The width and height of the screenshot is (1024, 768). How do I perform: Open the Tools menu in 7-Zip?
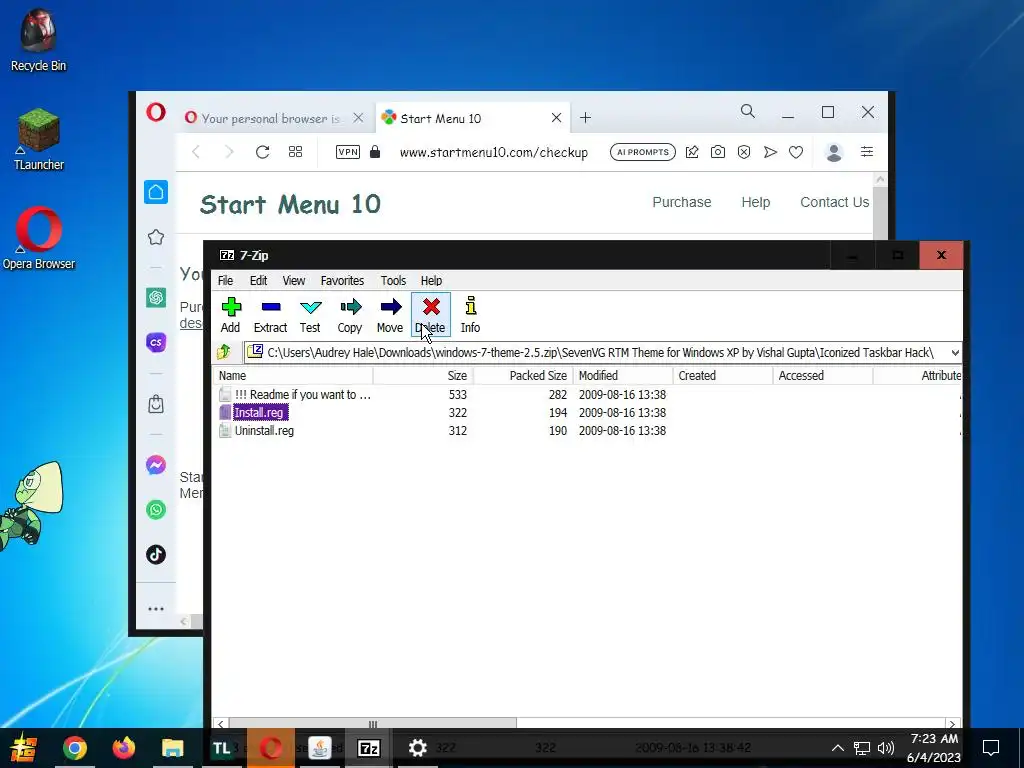click(x=393, y=281)
